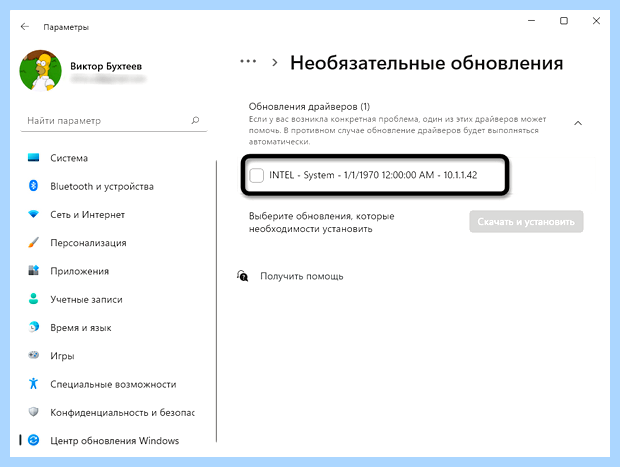This screenshot has width=620, height=467.
Task: Select Персонализация menu item
Action: 88,243
